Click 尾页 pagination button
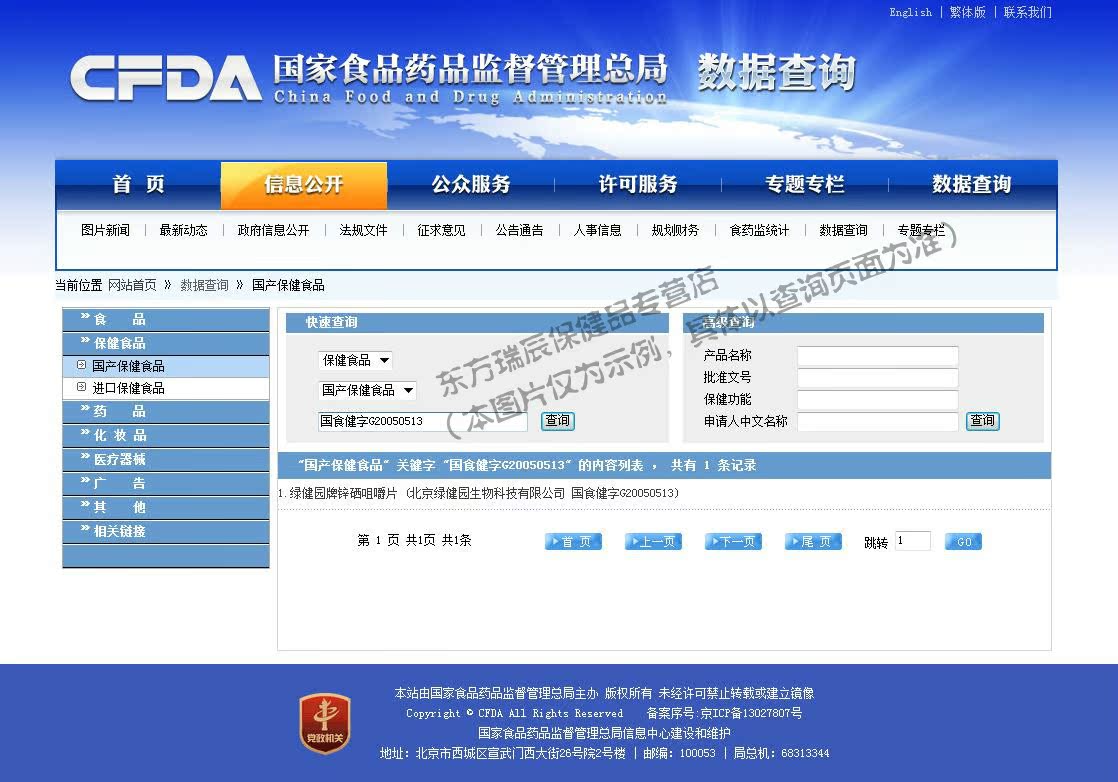The height and width of the screenshot is (782, 1118). tap(813, 542)
